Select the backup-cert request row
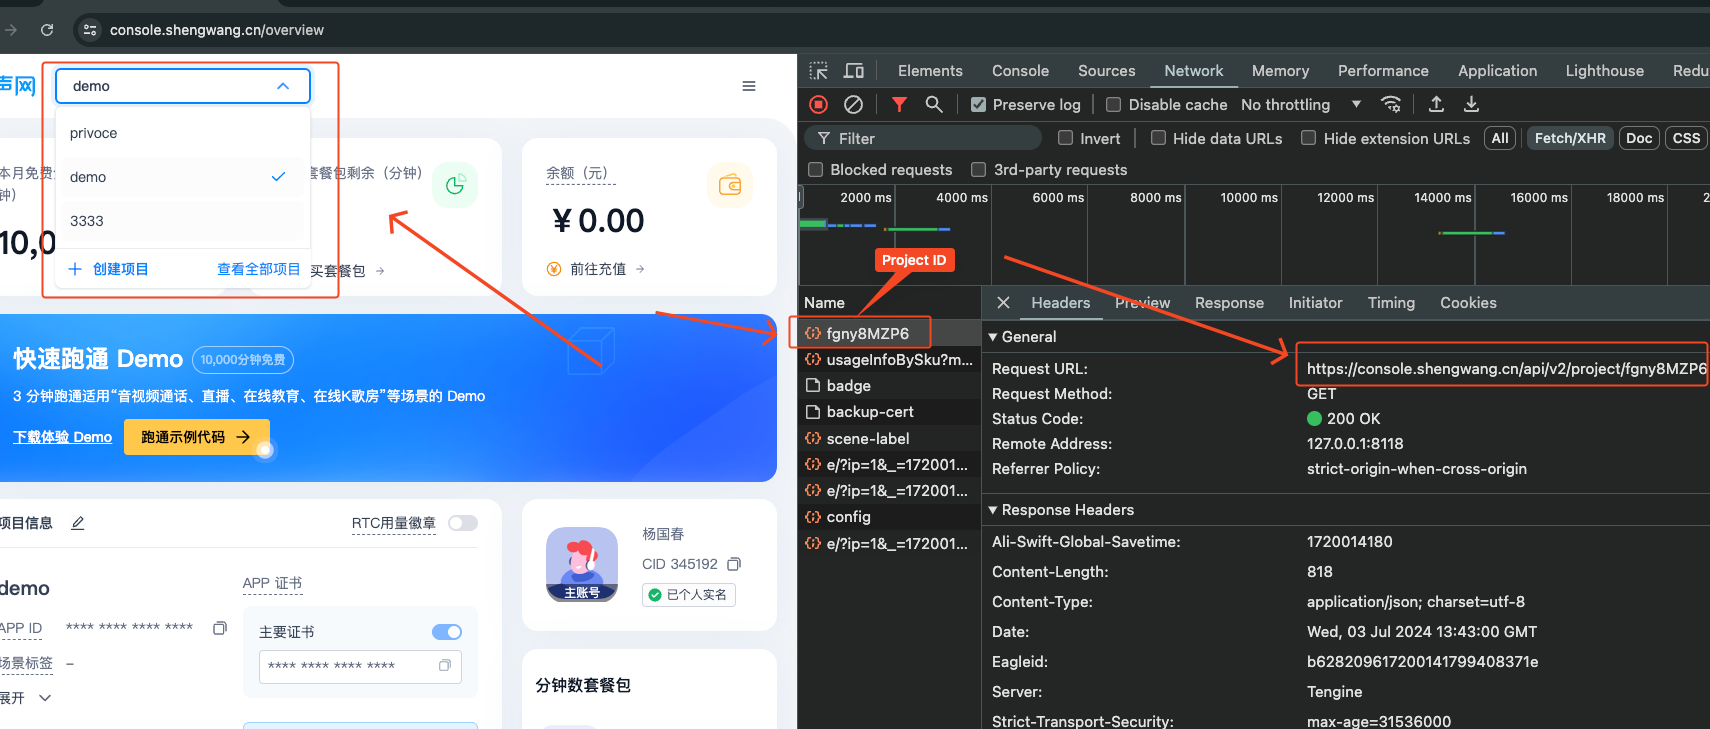The height and width of the screenshot is (729, 1710). click(x=890, y=412)
